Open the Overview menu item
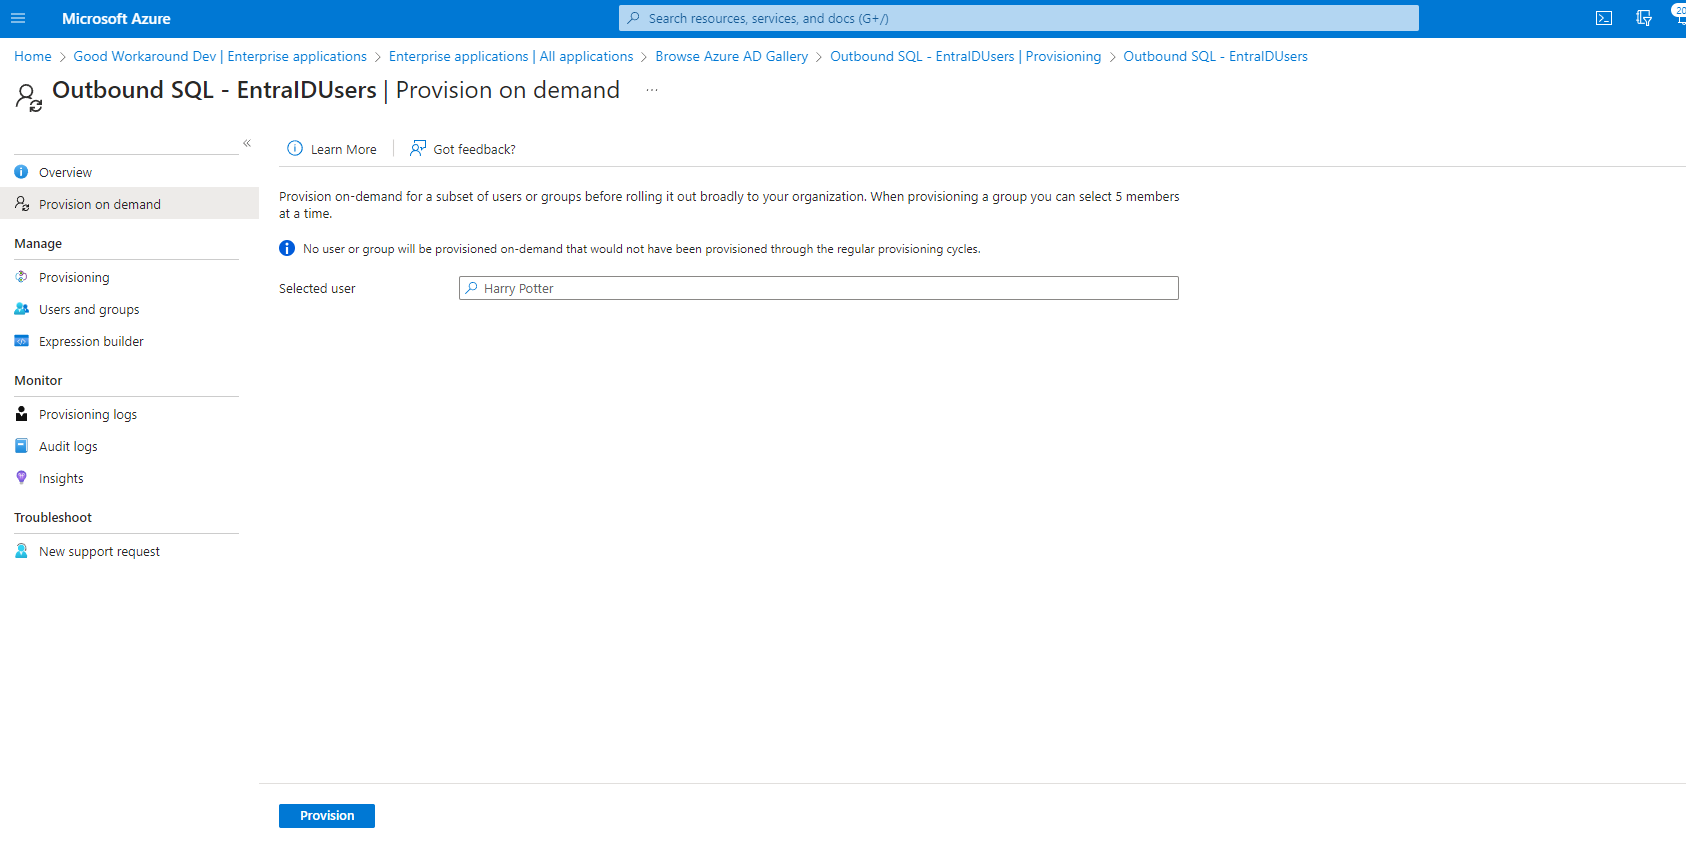The height and width of the screenshot is (842, 1686). click(x=65, y=172)
